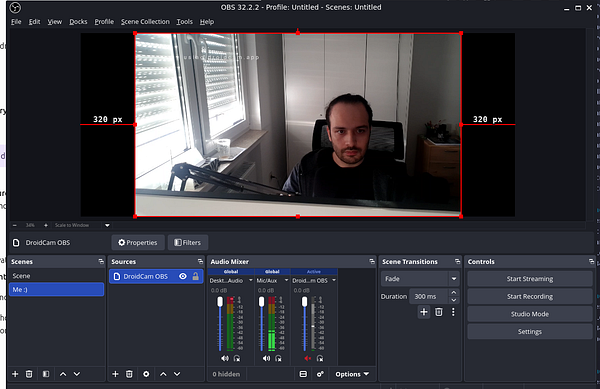Hide DroidCam OBS source via eye icon
Viewport: 600px width, 389px height.
[183, 276]
